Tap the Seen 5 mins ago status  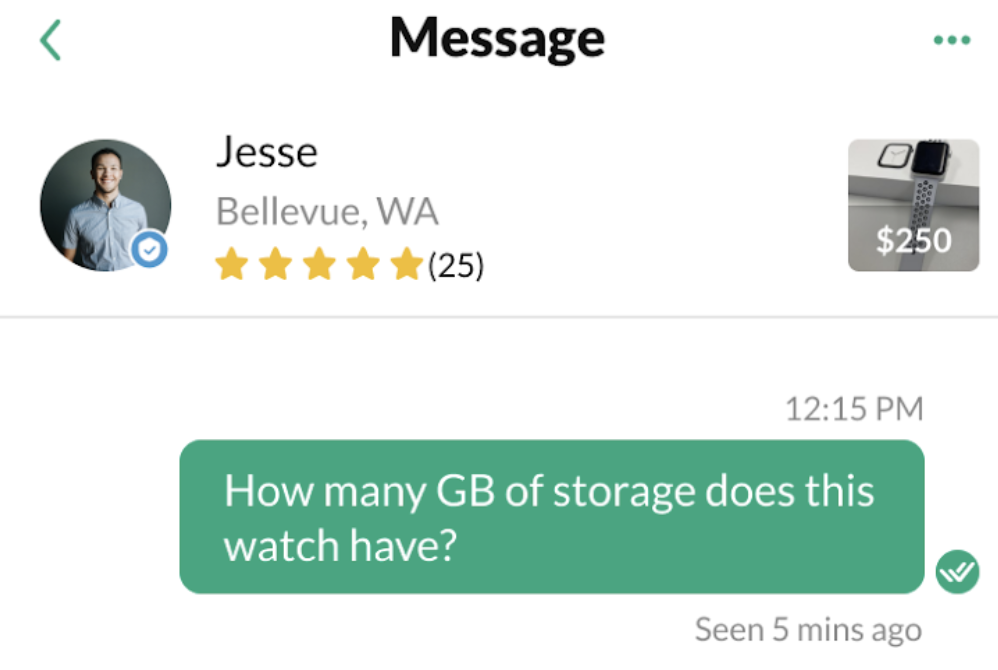tap(808, 630)
